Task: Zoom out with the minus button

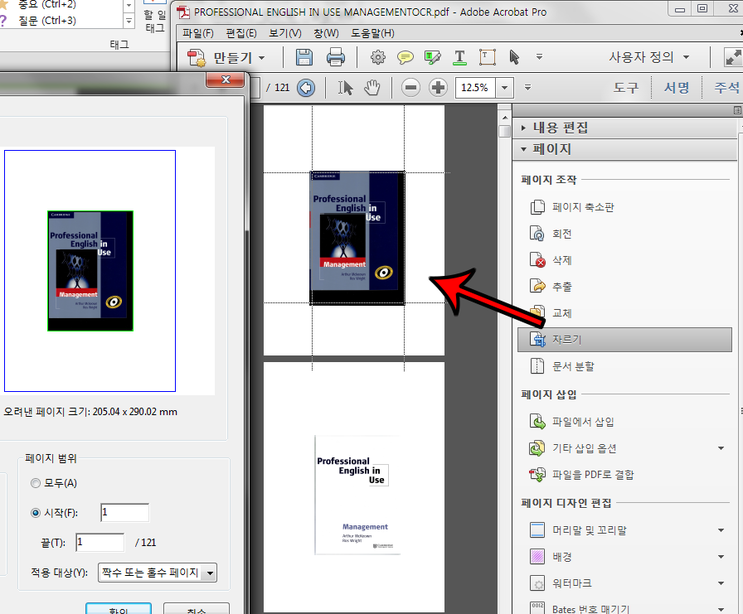Action: 410,88
